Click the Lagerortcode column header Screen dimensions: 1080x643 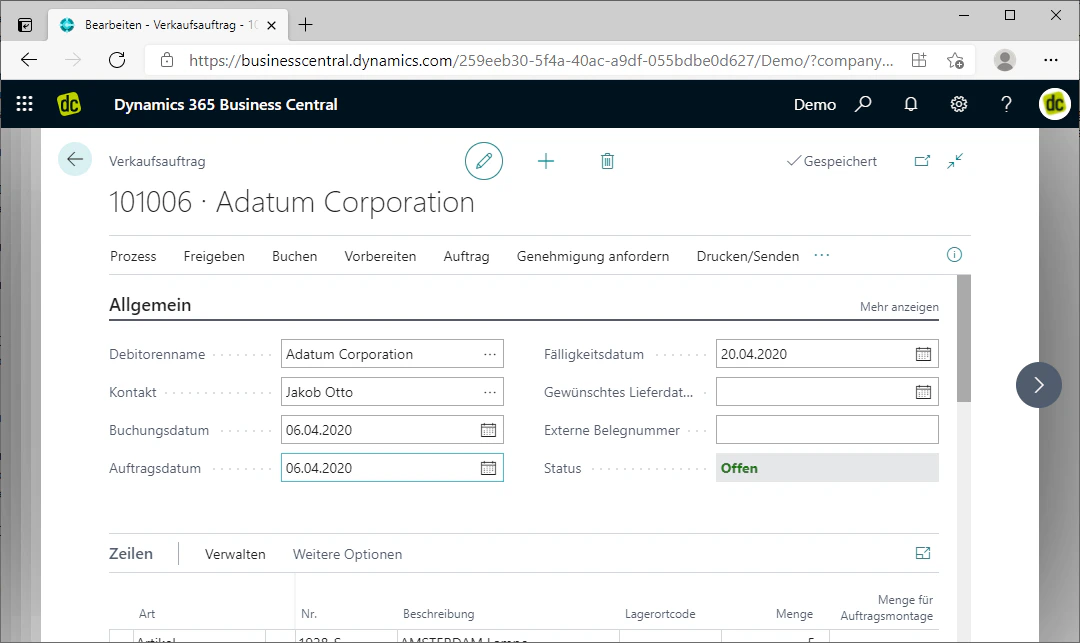click(x=660, y=613)
